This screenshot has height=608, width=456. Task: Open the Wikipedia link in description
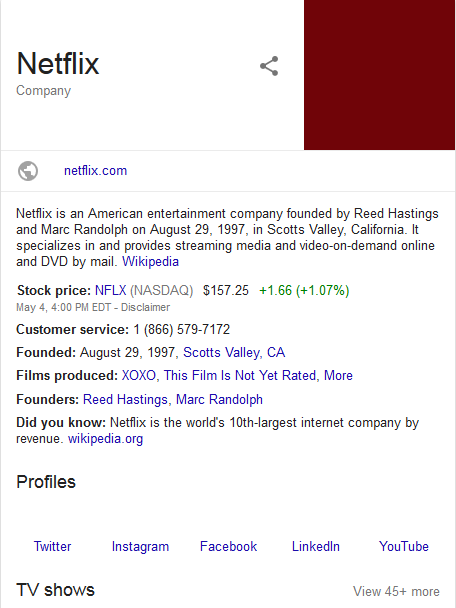[x=150, y=261]
